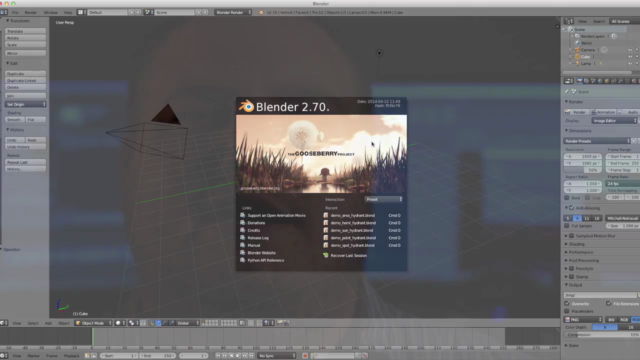This screenshot has width=640, height=360.
Task: Open the Help menu
Action: [x=68, y=12]
